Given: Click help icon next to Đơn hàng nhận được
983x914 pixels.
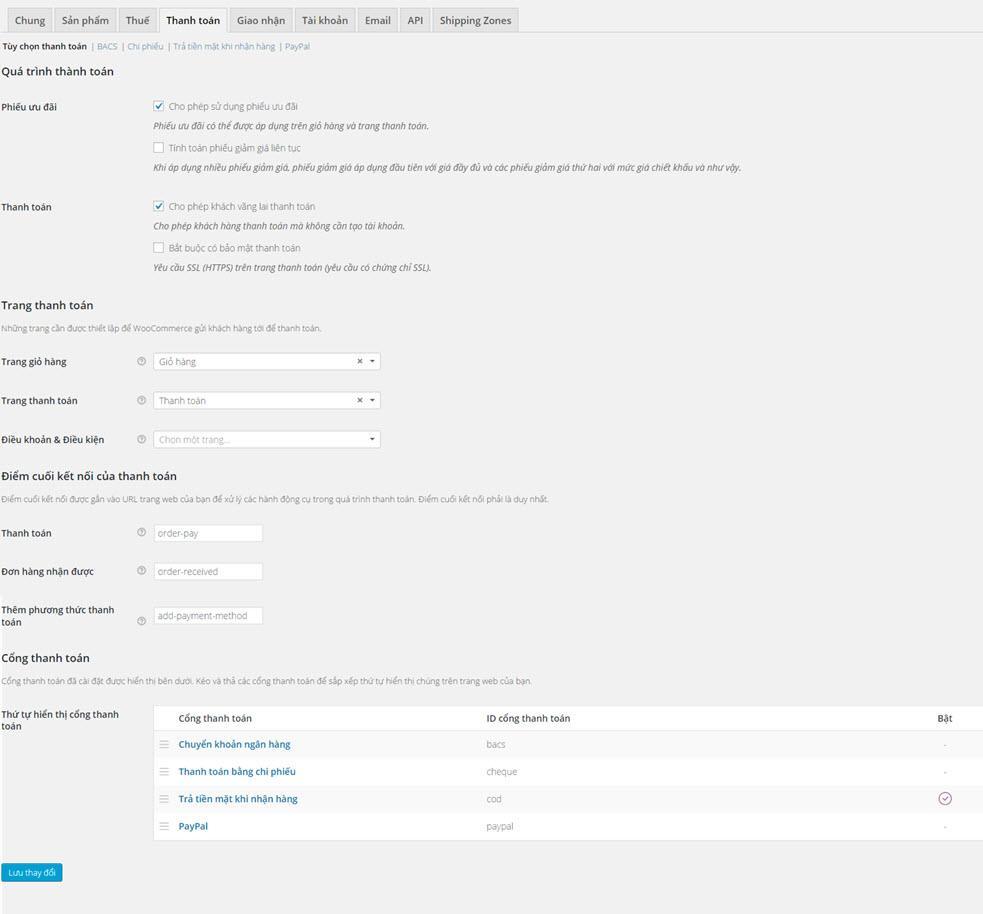Looking at the screenshot, I should tap(141, 571).
